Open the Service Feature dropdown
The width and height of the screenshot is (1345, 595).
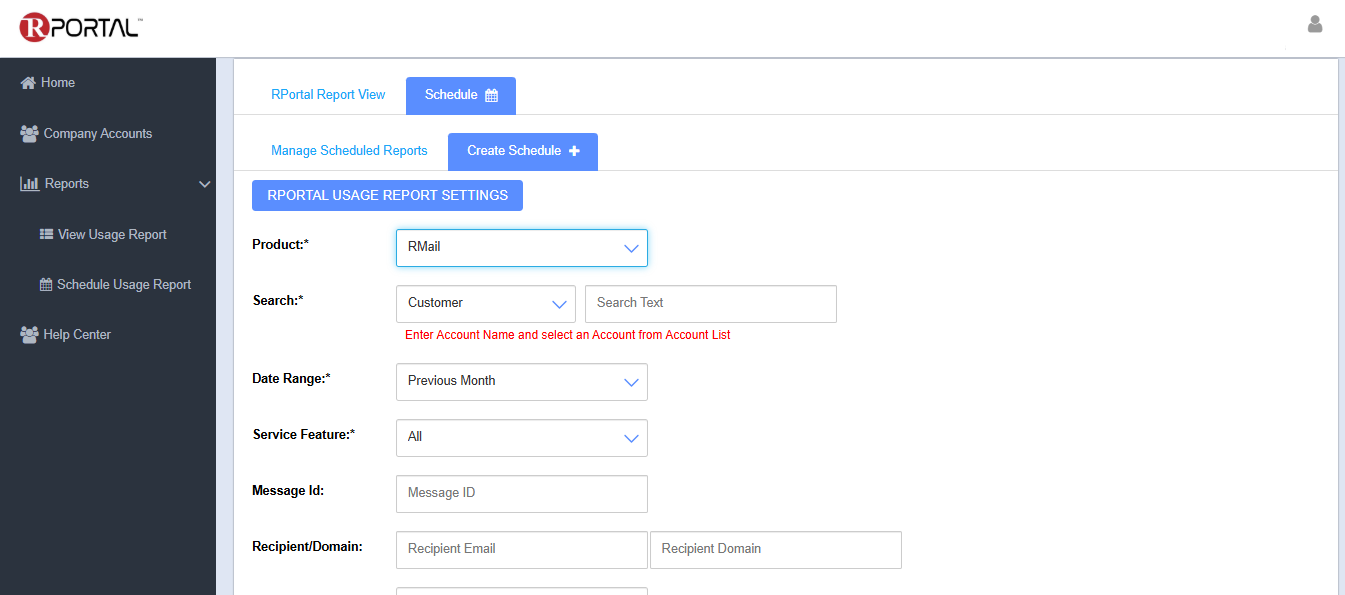coord(521,438)
